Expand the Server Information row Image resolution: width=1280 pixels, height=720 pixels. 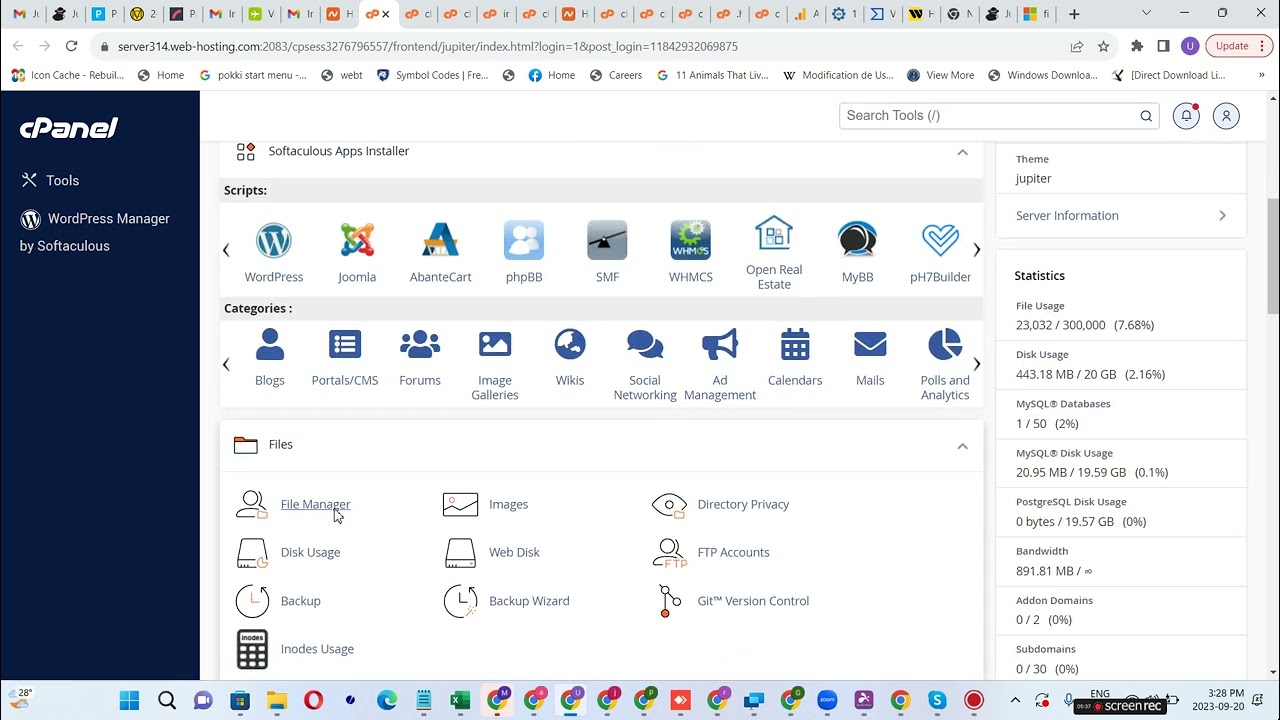point(1121,216)
